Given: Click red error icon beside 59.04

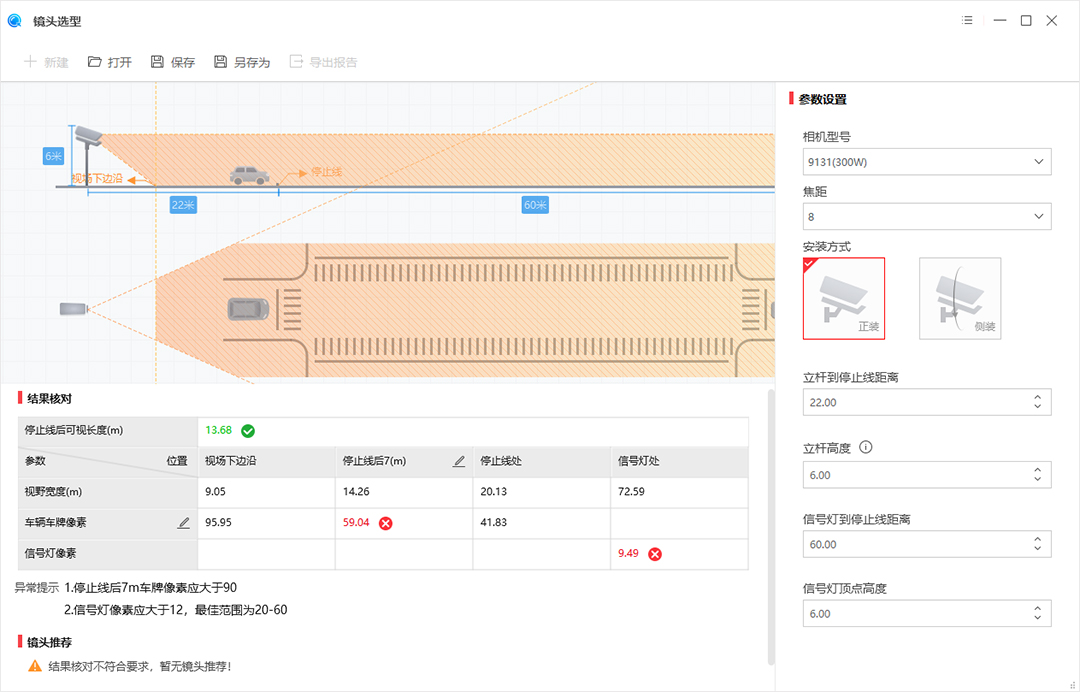Looking at the screenshot, I should [x=385, y=523].
